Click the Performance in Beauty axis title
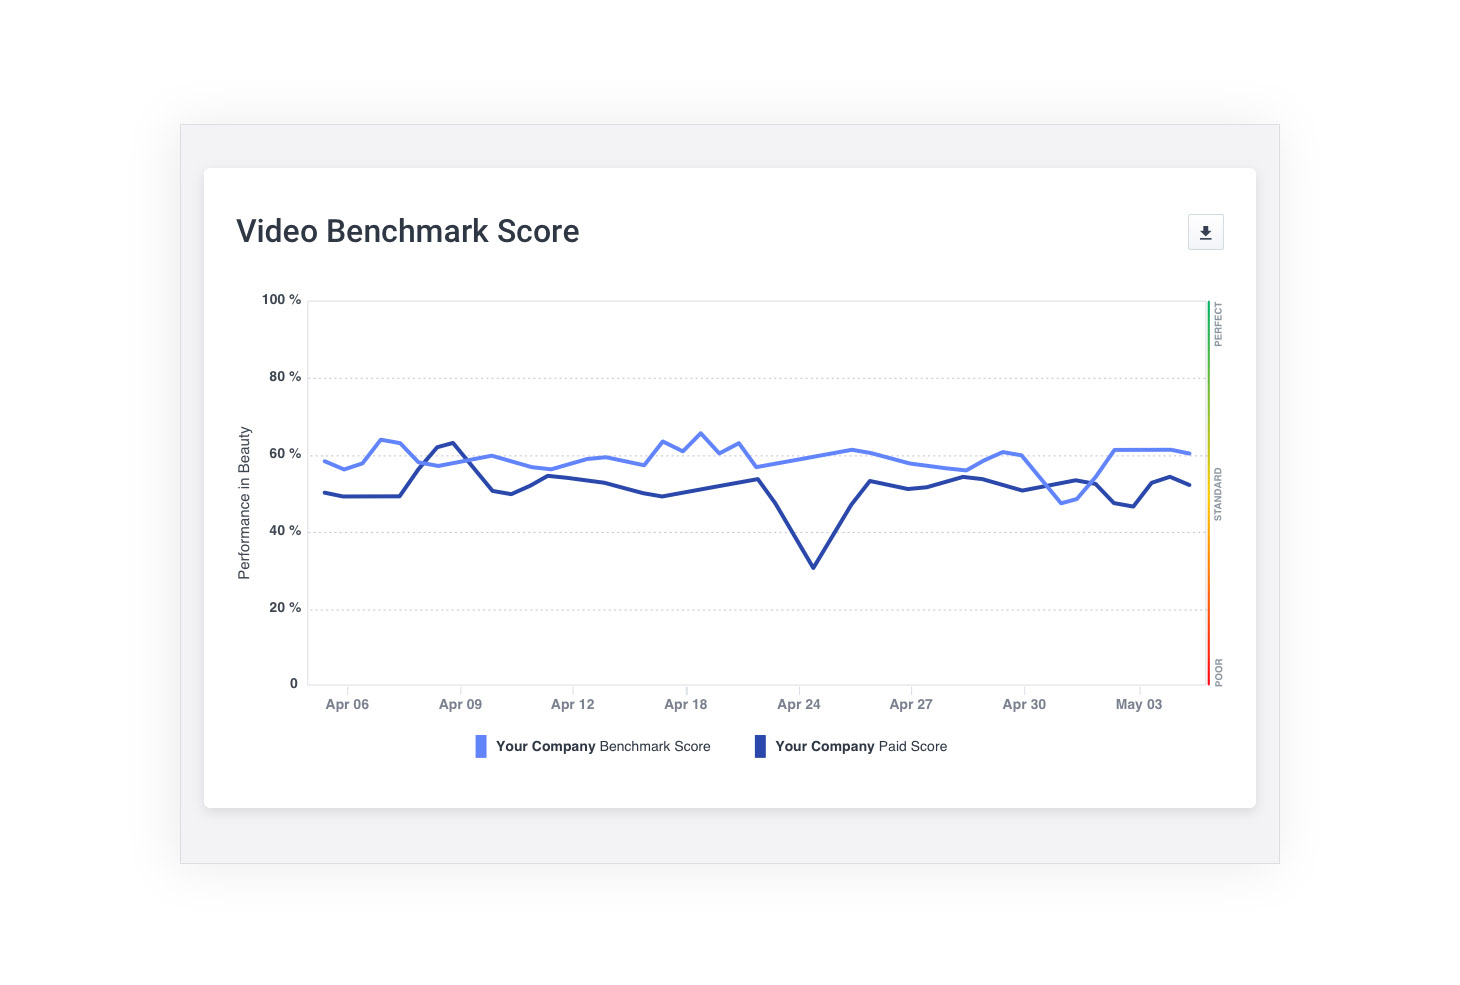Screen dimensions: 1460x985 click(x=244, y=503)
